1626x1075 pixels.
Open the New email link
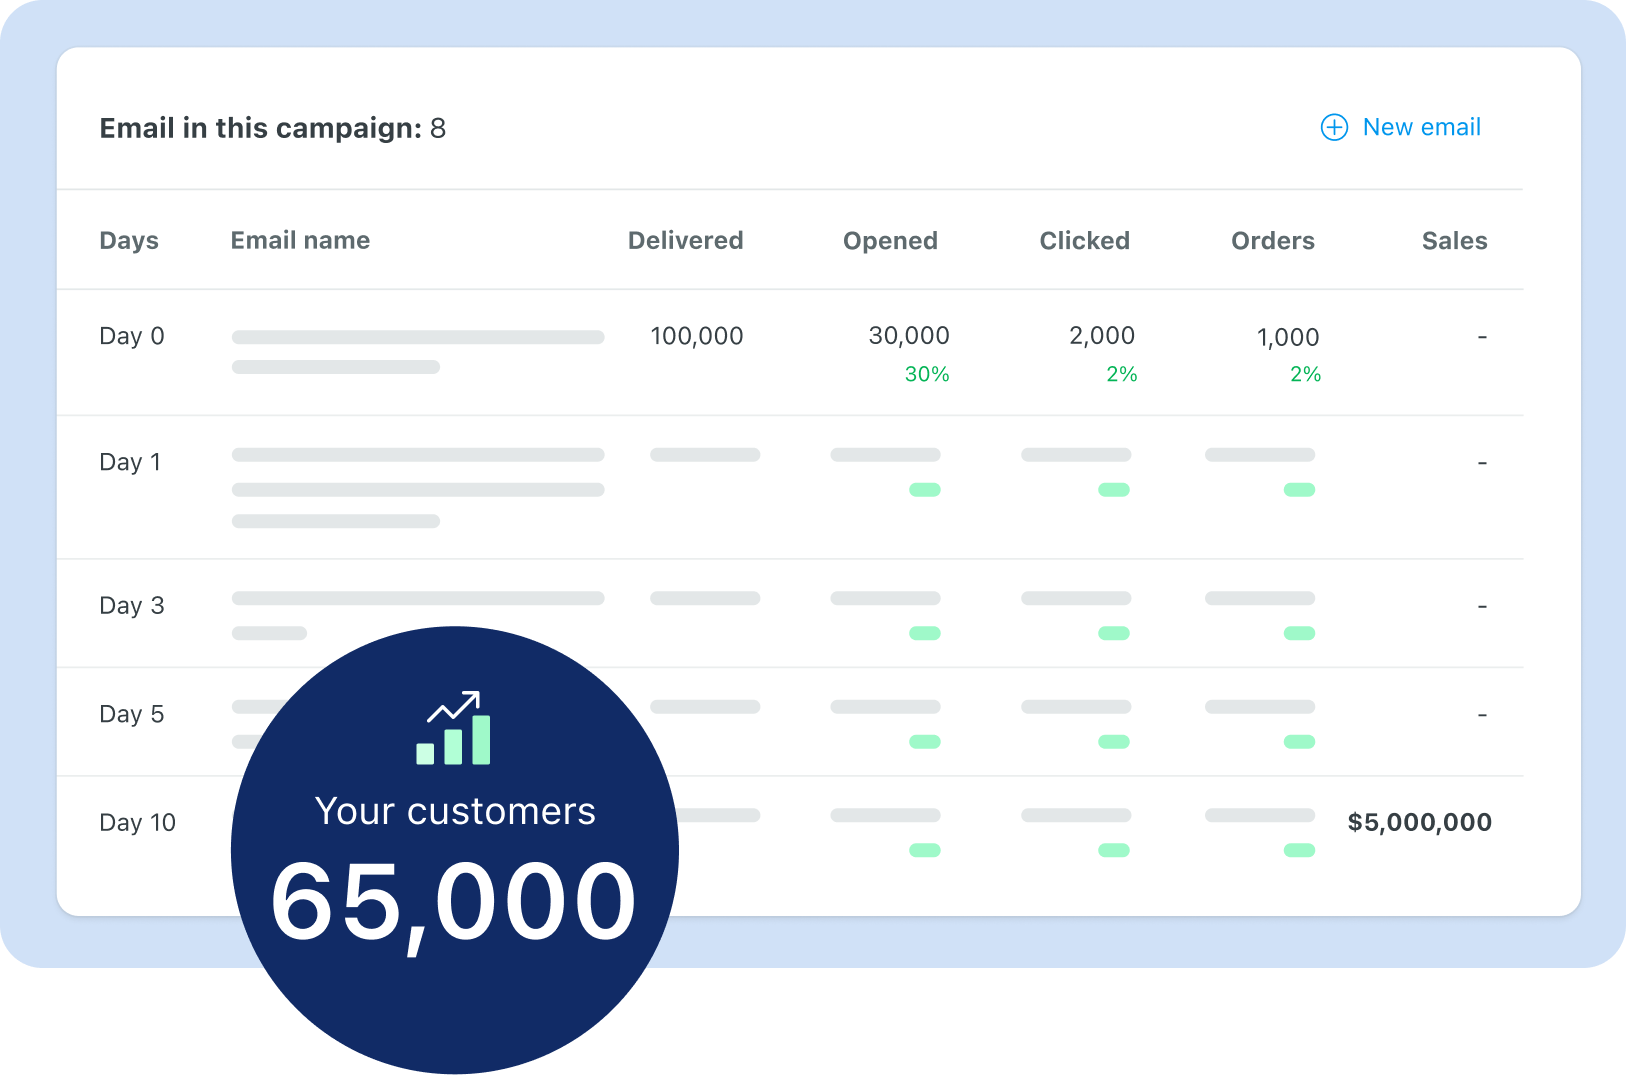(x=1421, y=128)
